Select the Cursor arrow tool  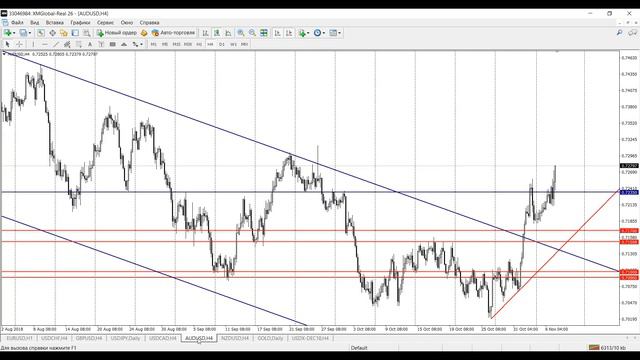click(x=7, y=44)
